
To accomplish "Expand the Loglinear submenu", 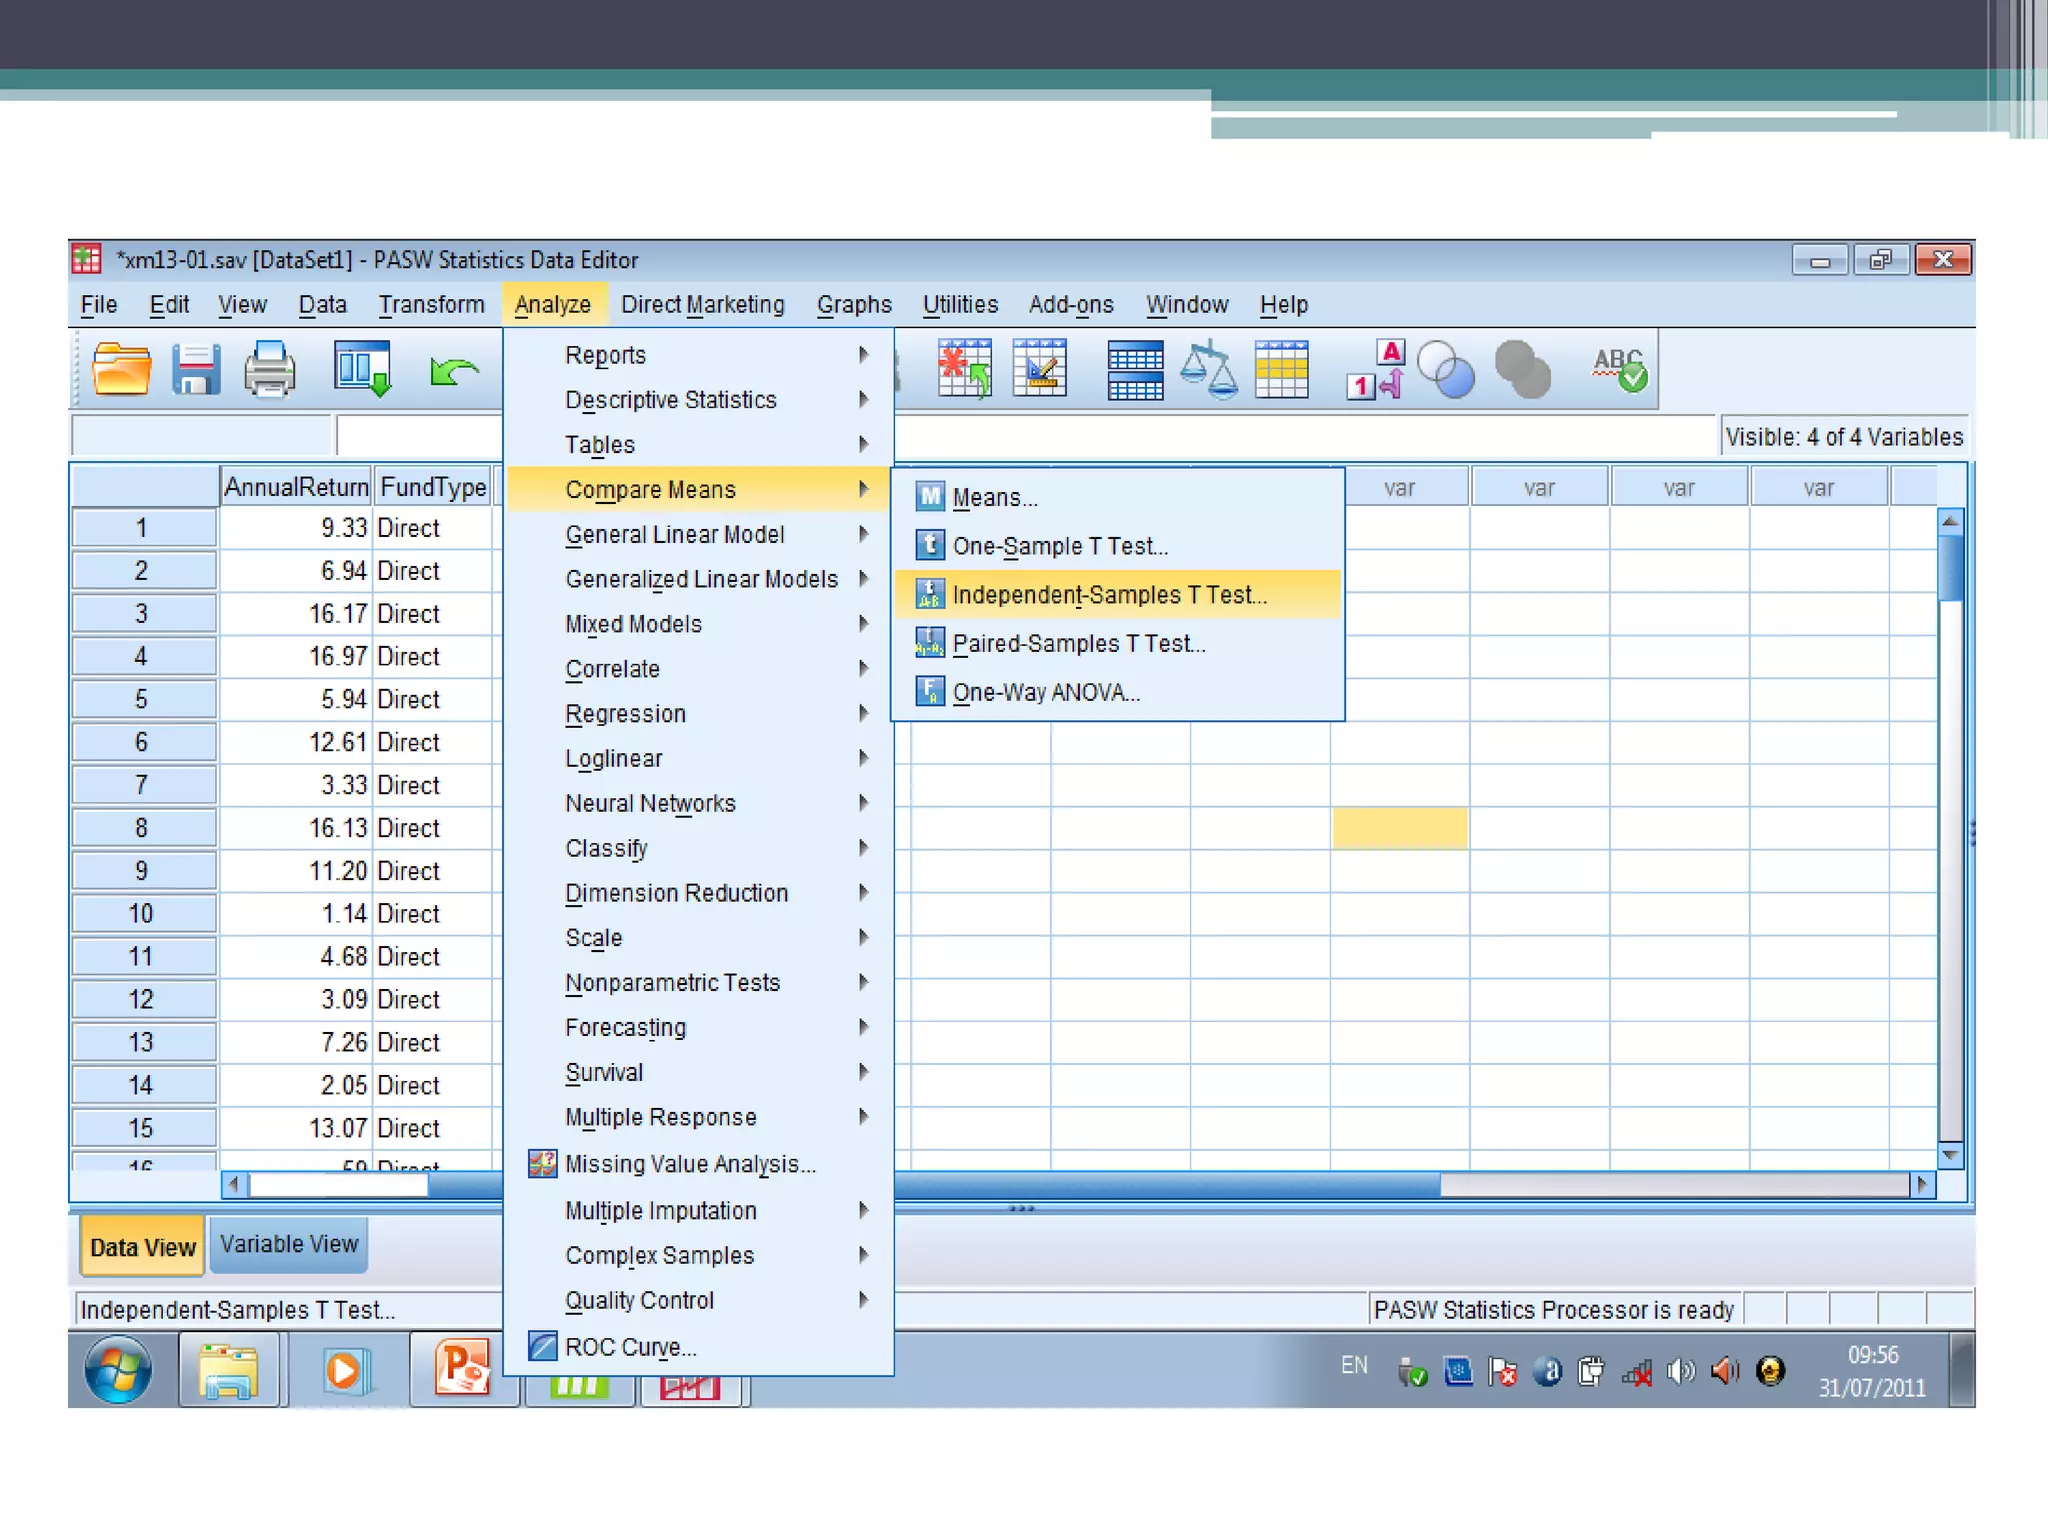I will click(x=699, y=759).
